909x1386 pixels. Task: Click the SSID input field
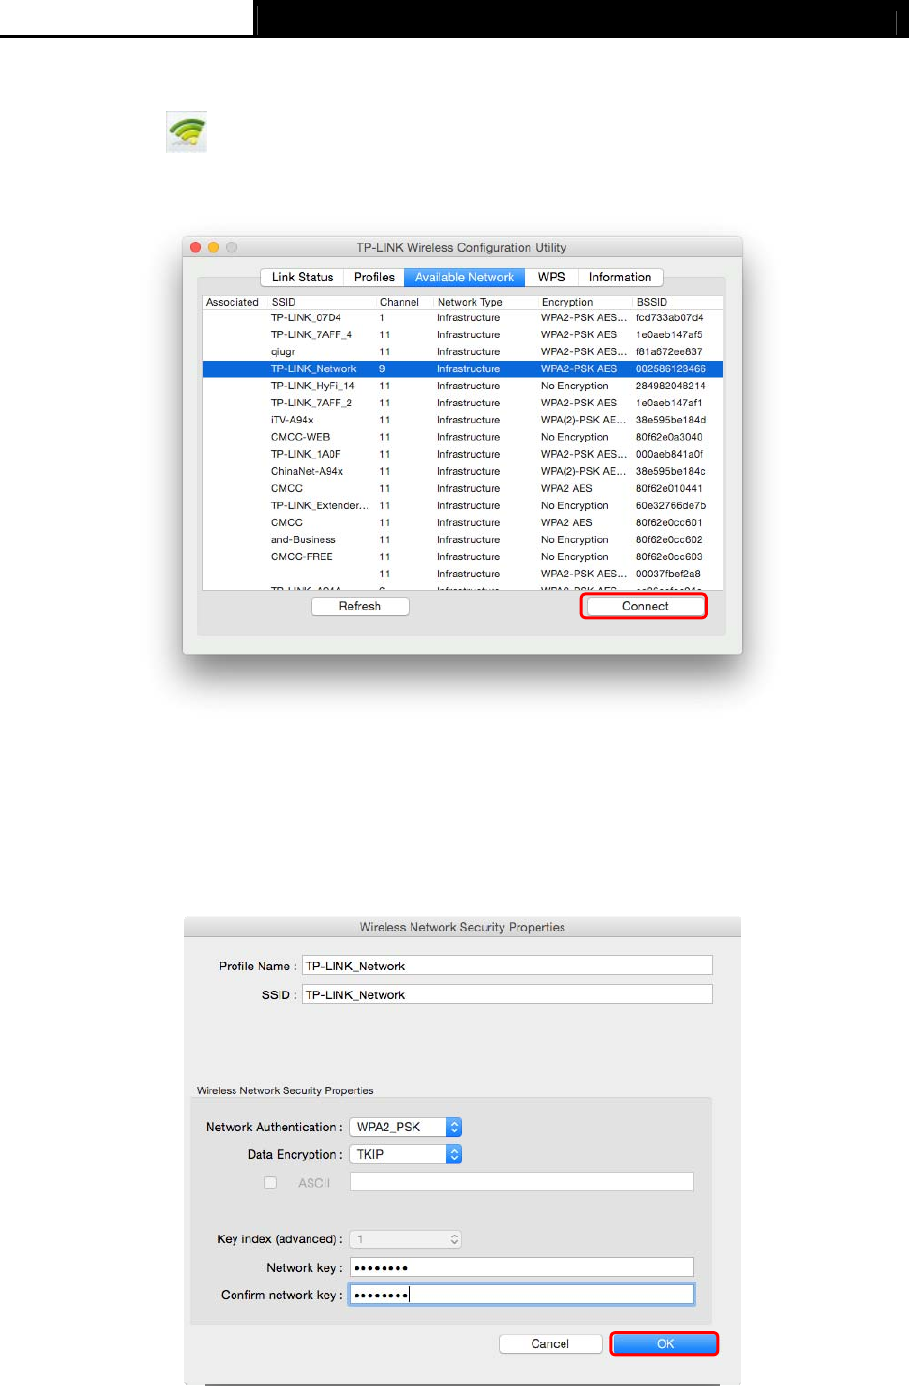(507, 995)
